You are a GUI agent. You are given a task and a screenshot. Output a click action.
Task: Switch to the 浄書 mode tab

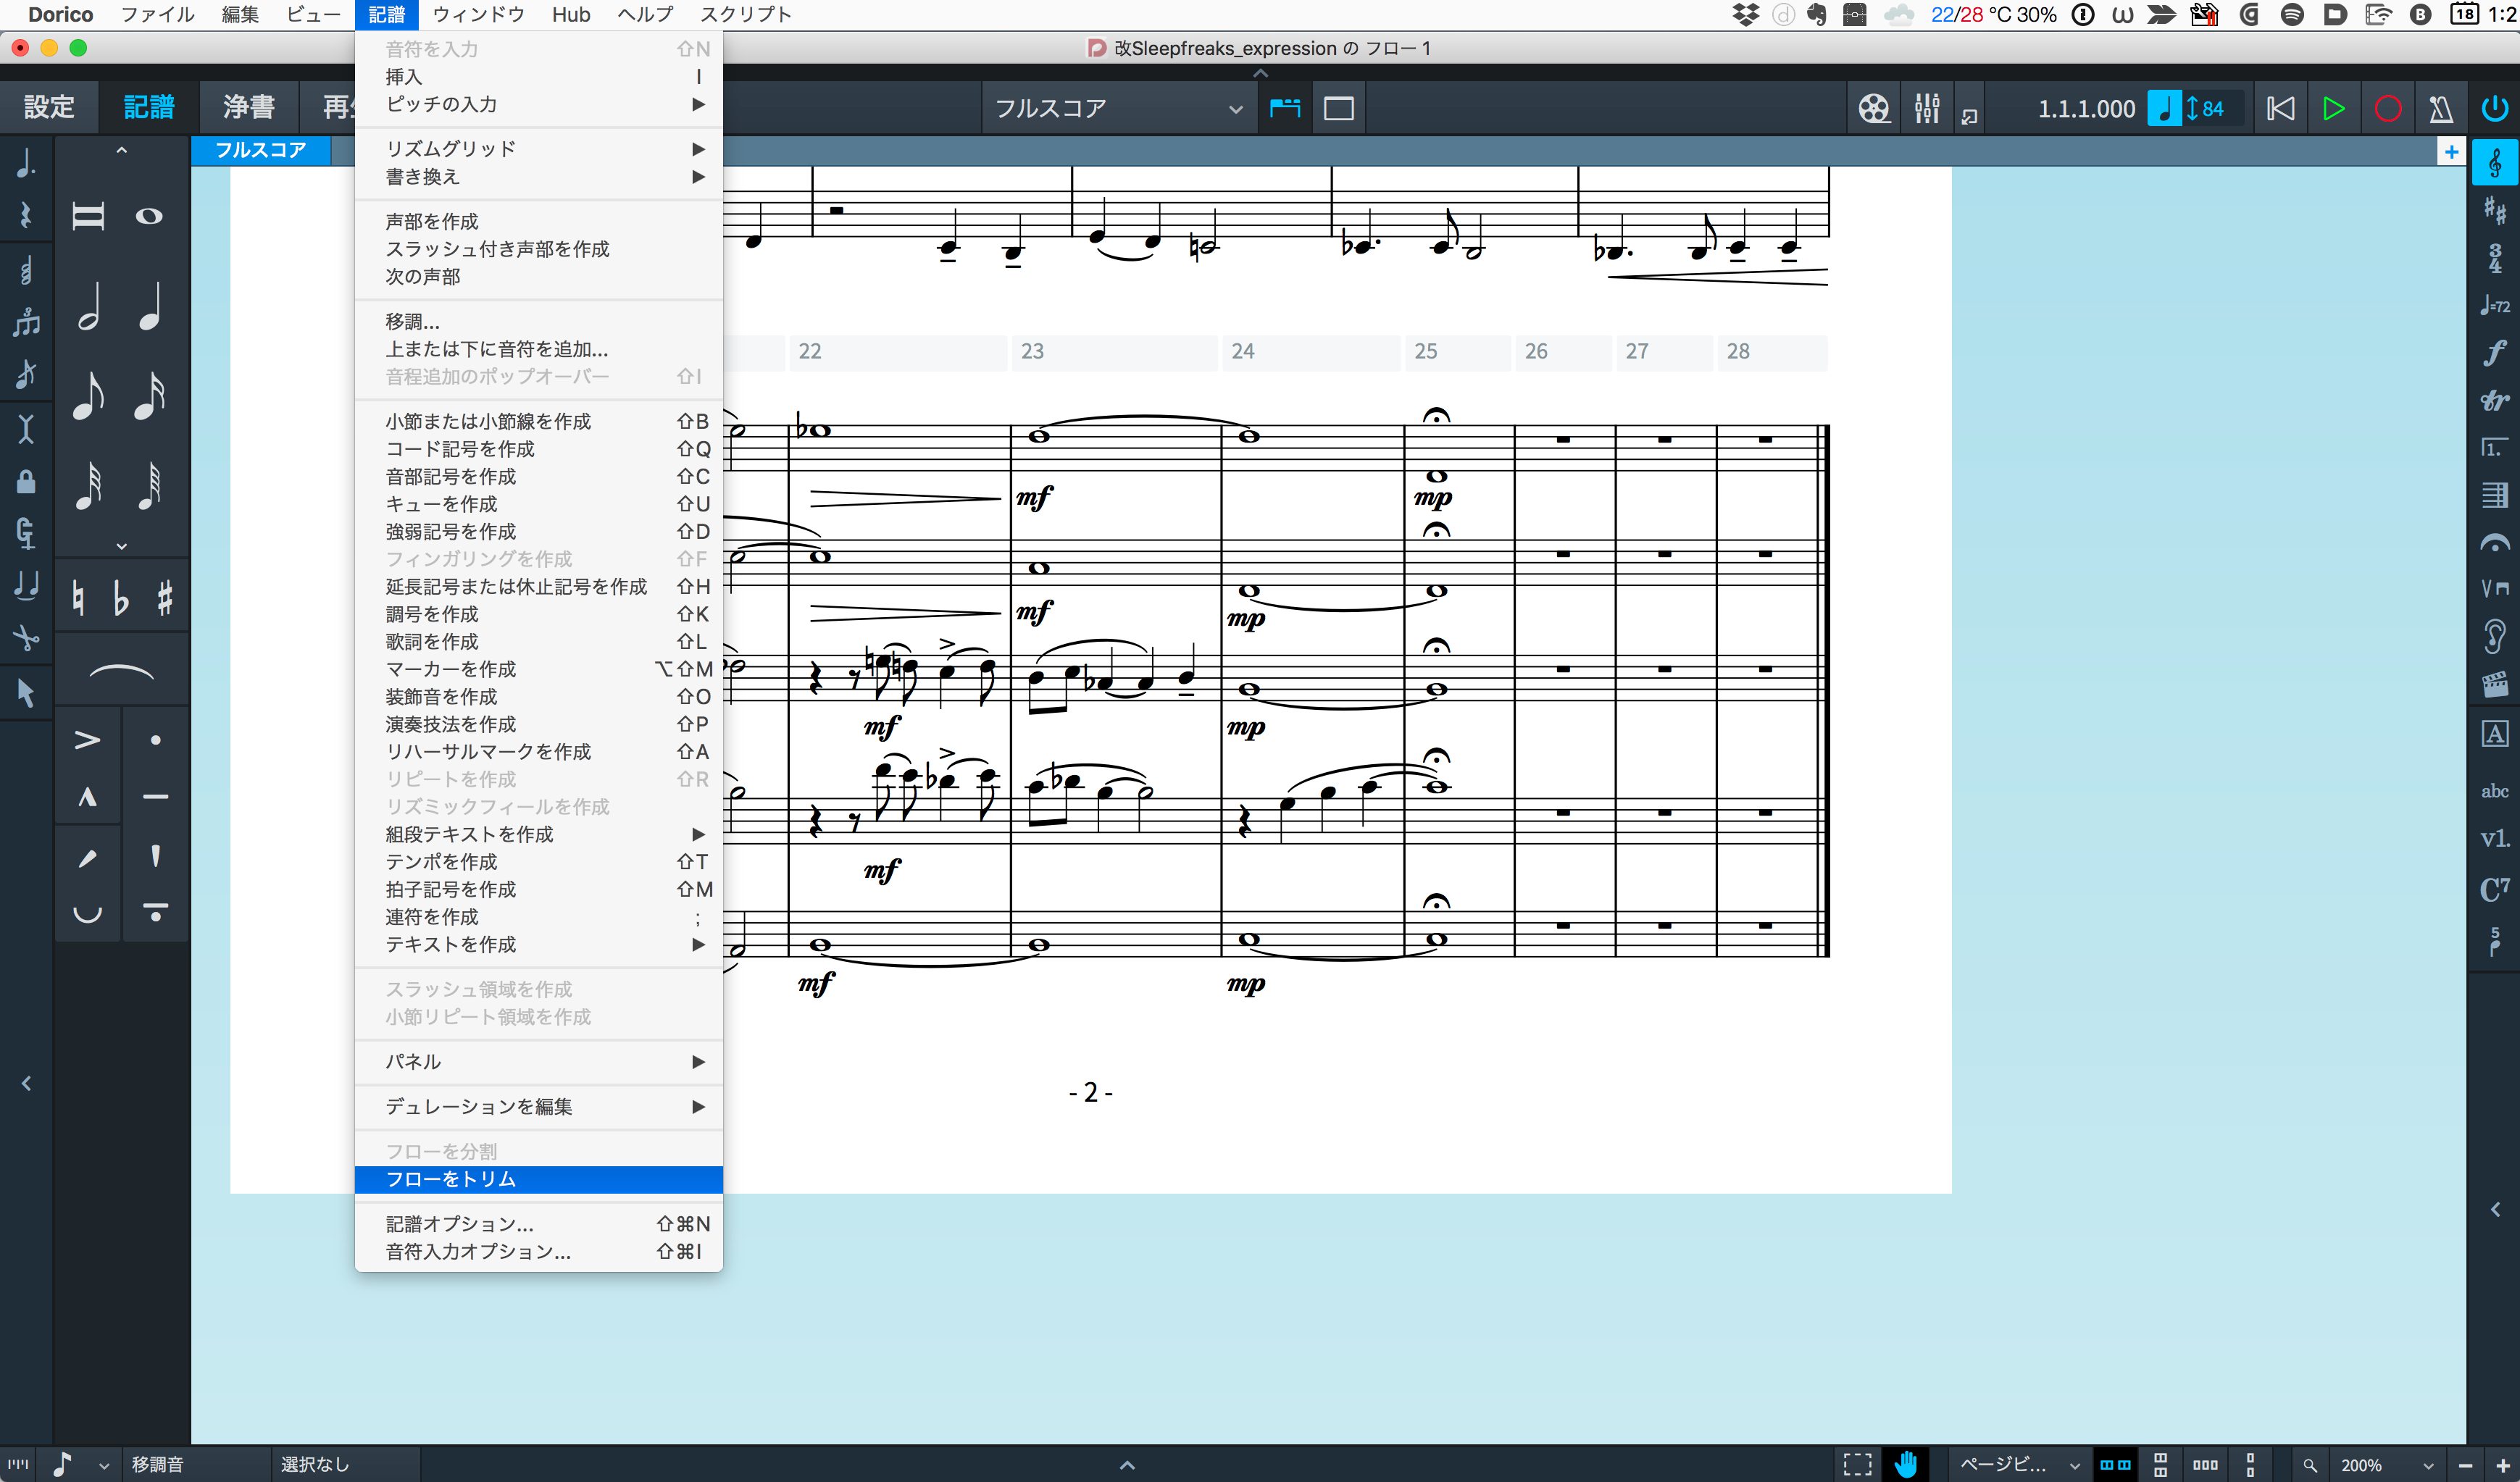(x=249, y=107)
